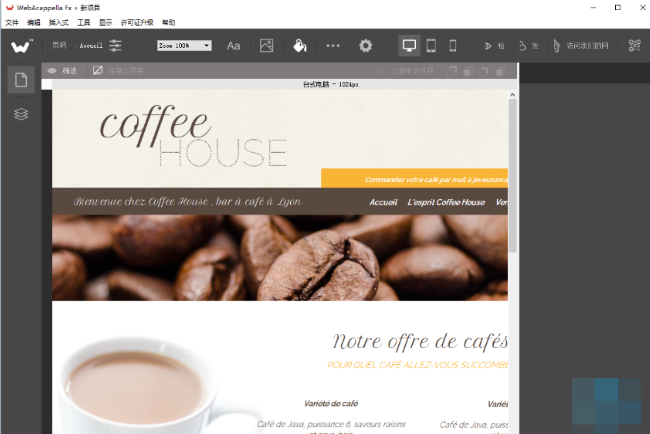Open the QR code icon at toolbar right

coord(635,46)
